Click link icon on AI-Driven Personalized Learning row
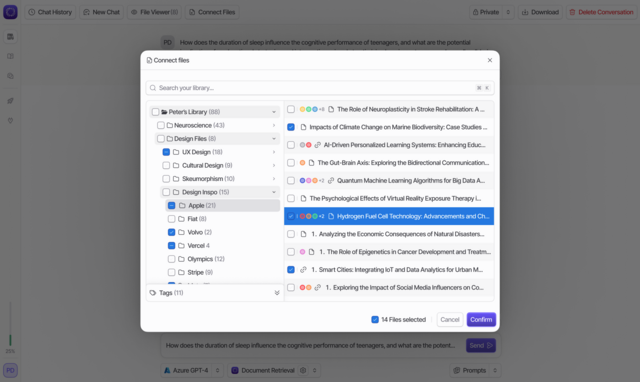This screenshot has height=382, width=640. coord(318,145)
